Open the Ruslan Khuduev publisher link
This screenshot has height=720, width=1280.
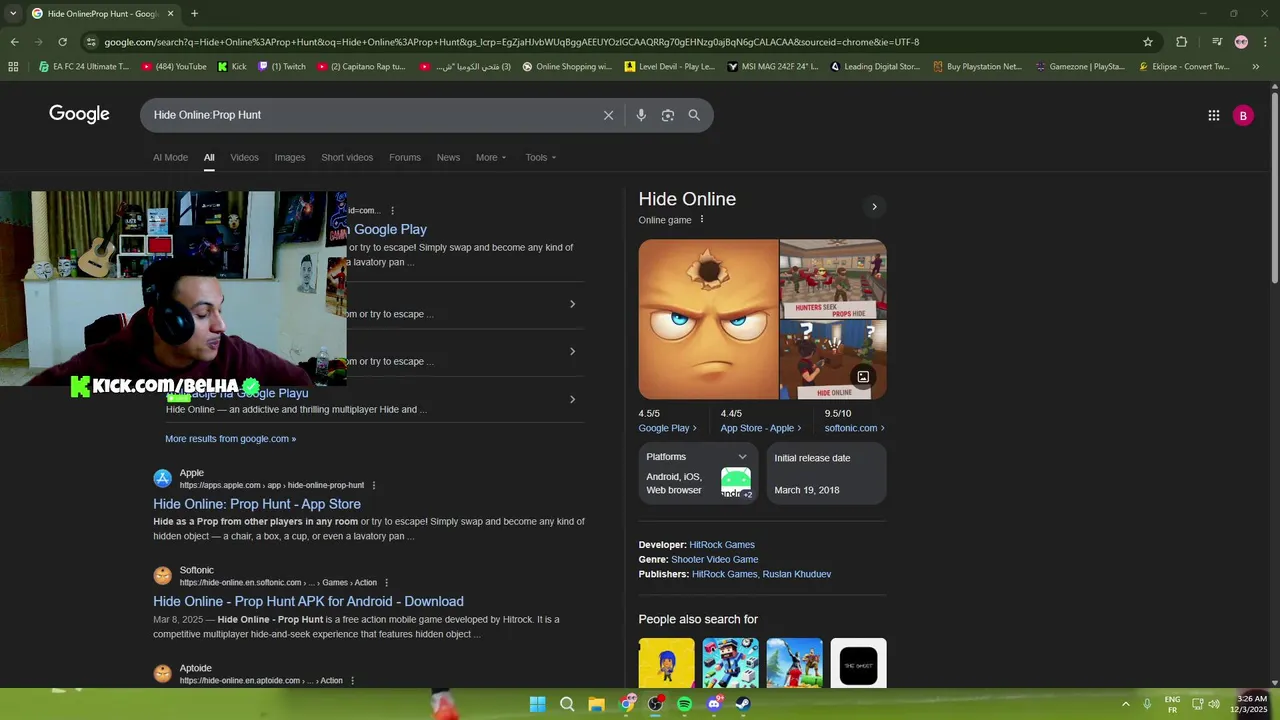[797, 574]
